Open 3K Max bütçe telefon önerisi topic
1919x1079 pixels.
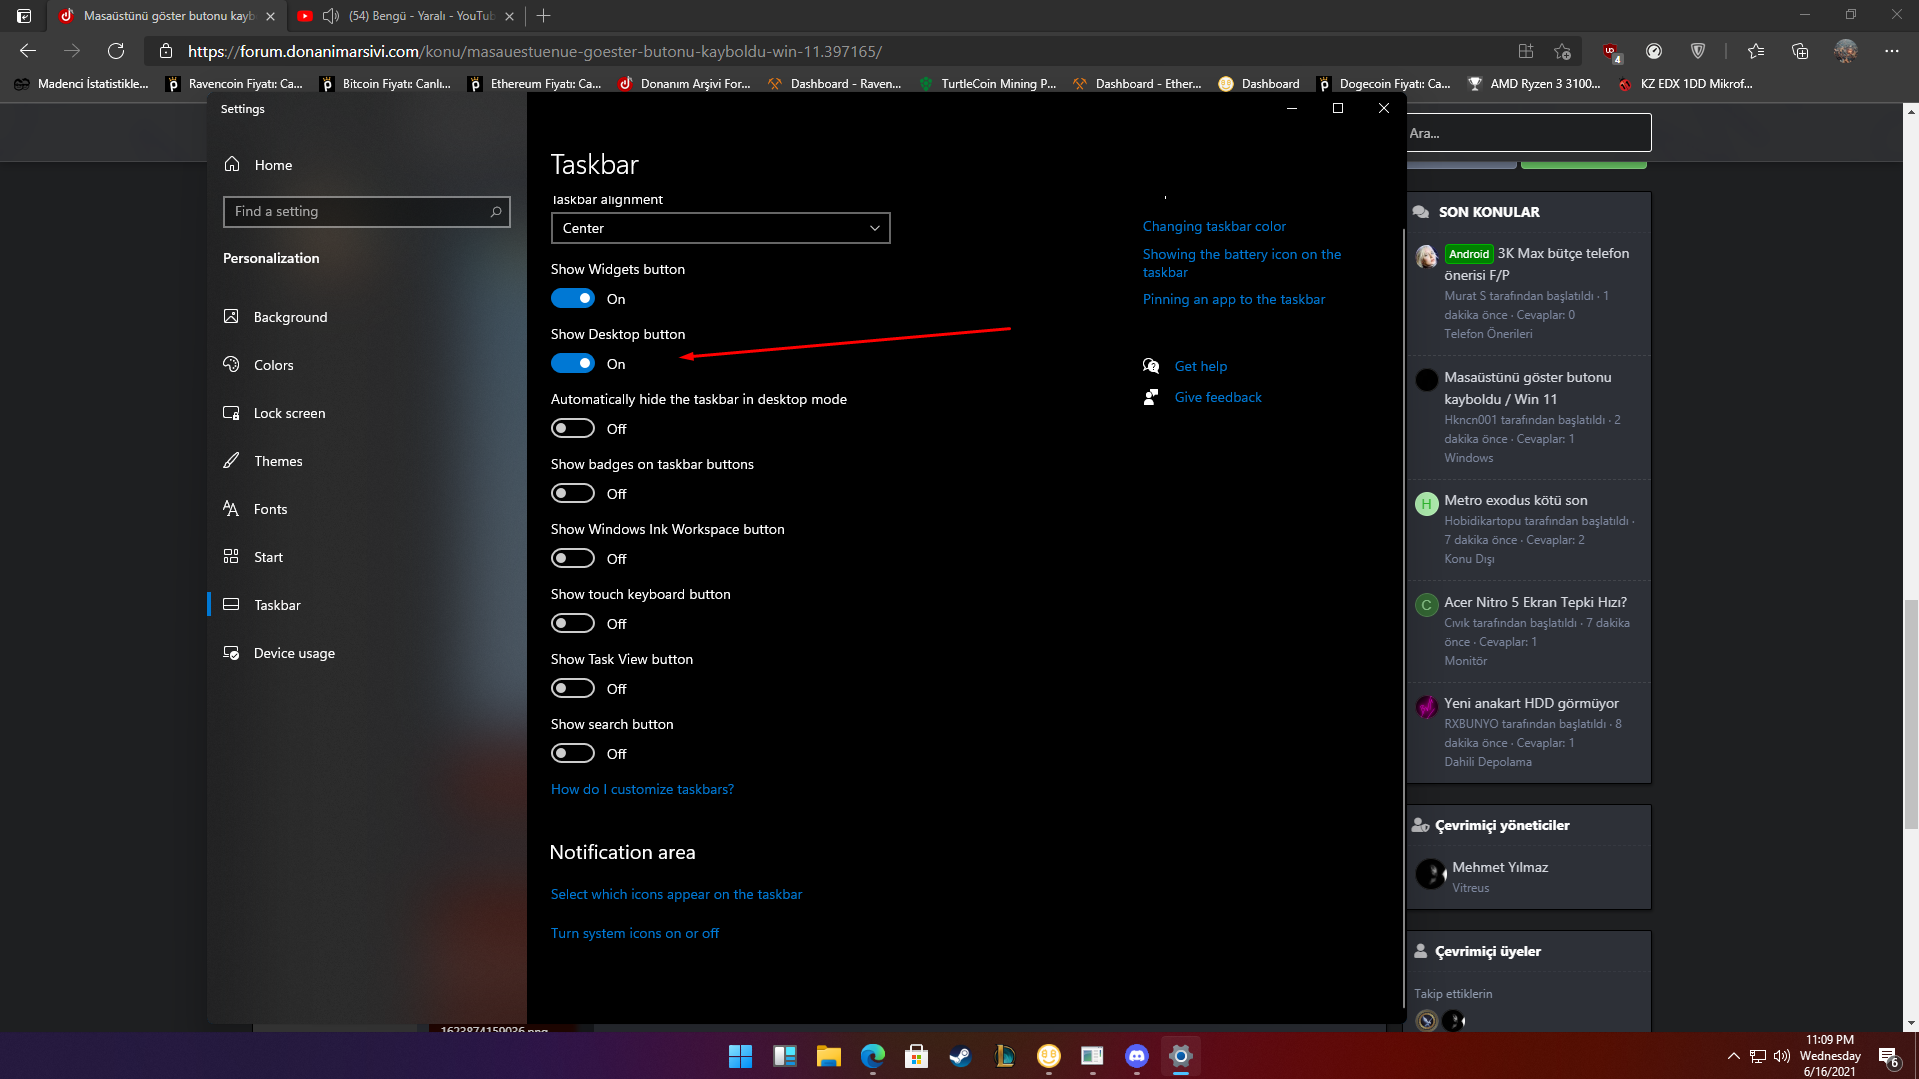[1539, 264]
